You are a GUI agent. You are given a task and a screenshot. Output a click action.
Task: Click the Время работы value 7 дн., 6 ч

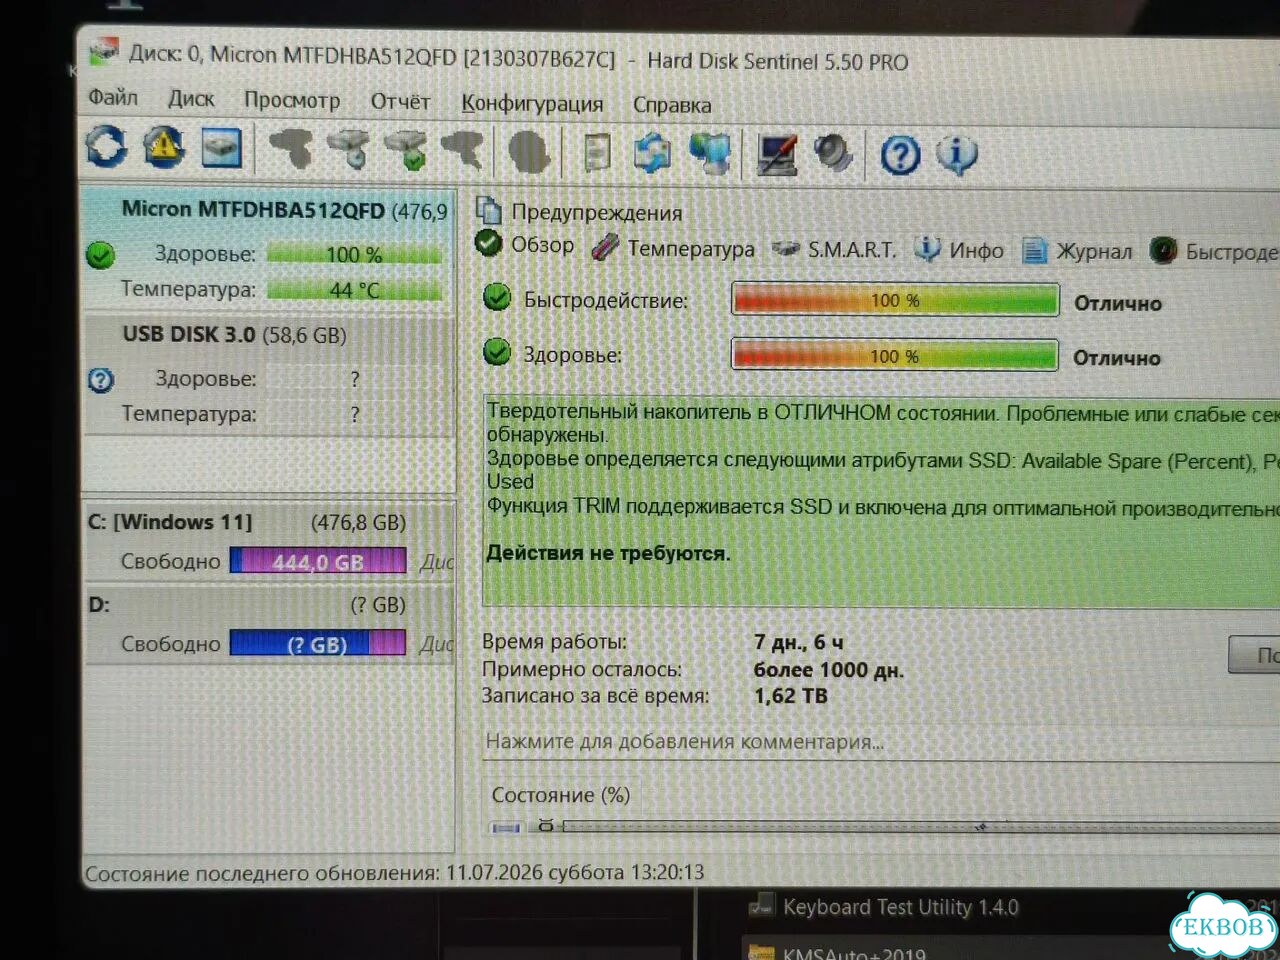[x=799, y=642]
